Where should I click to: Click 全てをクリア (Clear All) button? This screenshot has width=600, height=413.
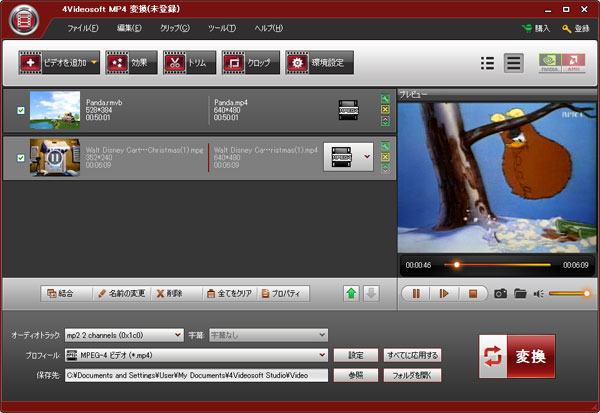[230, 294]
